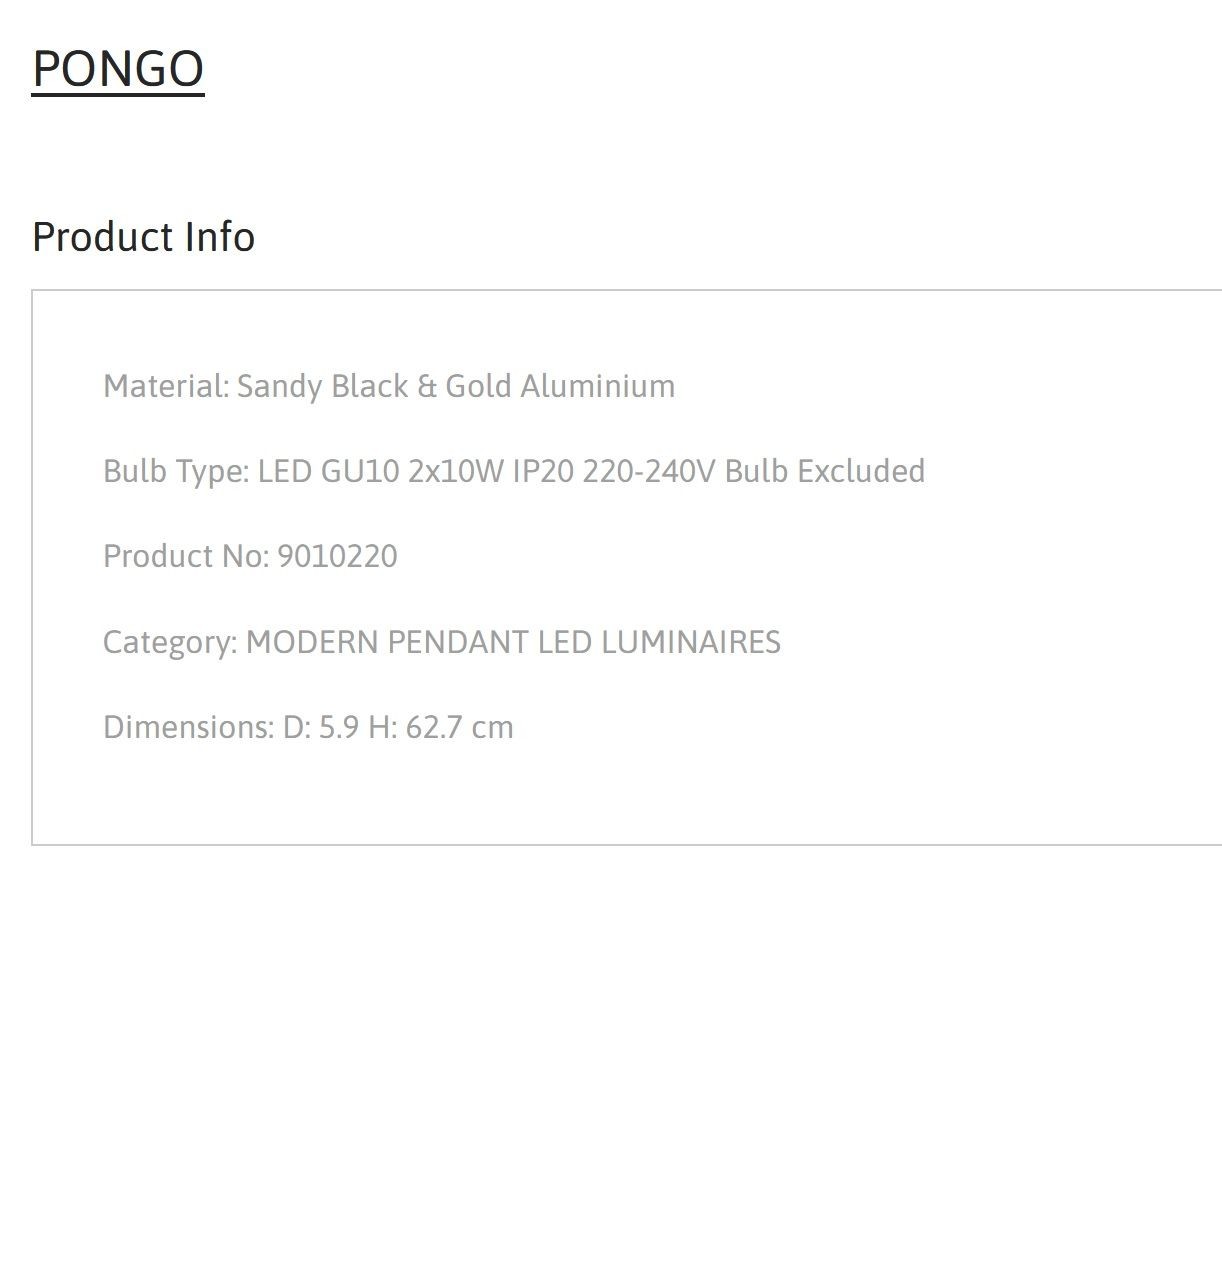Click the IP20 rating text
The image size is (1222, 1277).
pyautogui.click(x=544, y=471)
